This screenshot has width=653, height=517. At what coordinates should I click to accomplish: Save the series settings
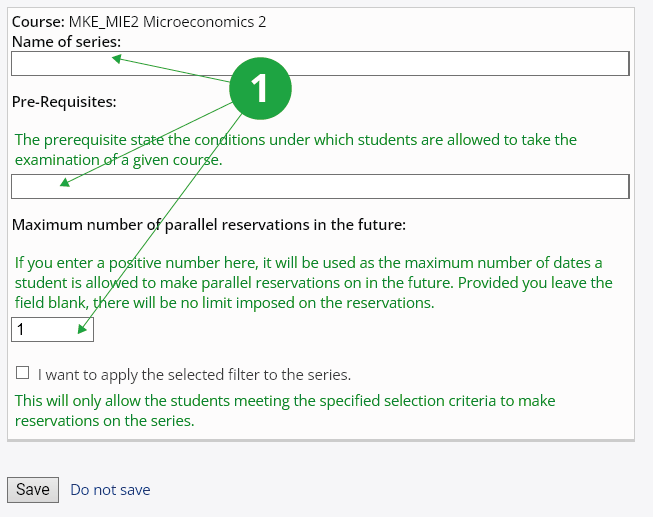tap(33, 490)
